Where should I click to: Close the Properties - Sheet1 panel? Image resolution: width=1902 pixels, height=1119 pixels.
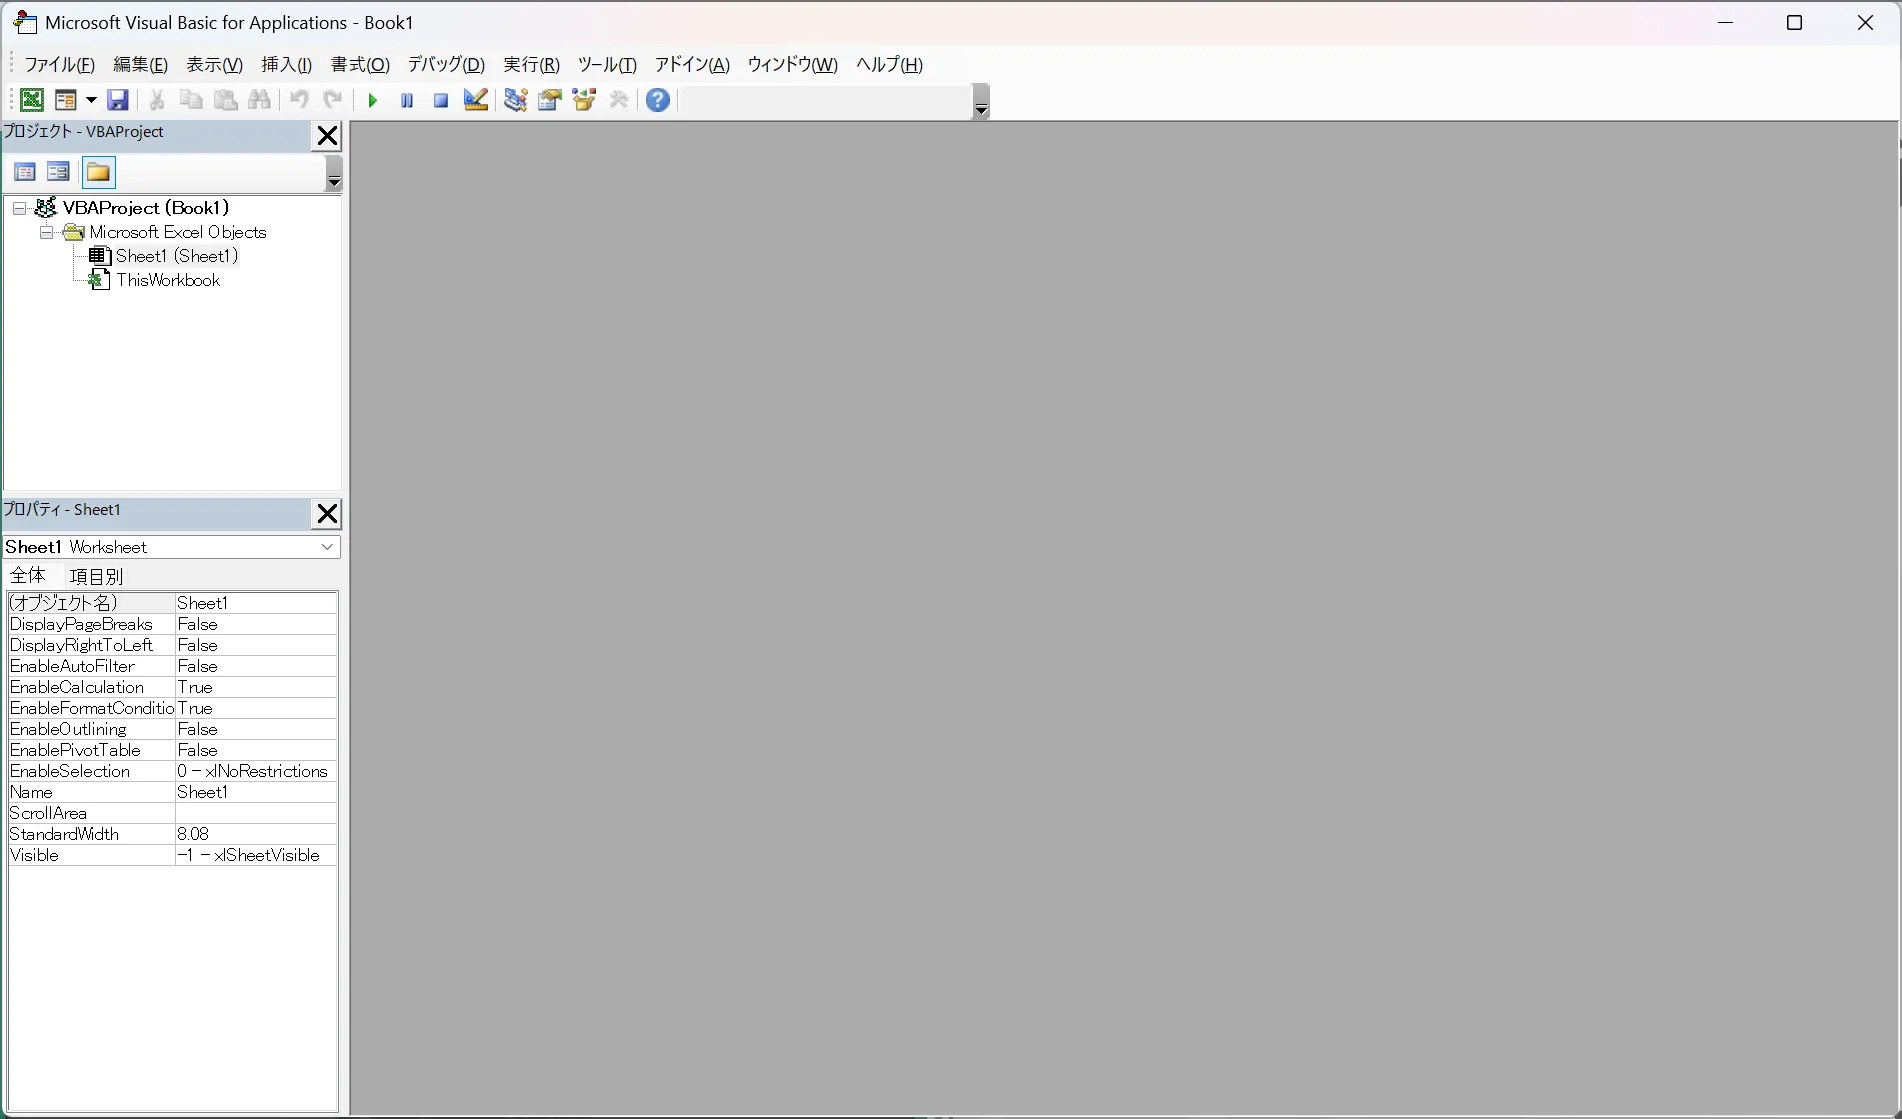point(327,513)
